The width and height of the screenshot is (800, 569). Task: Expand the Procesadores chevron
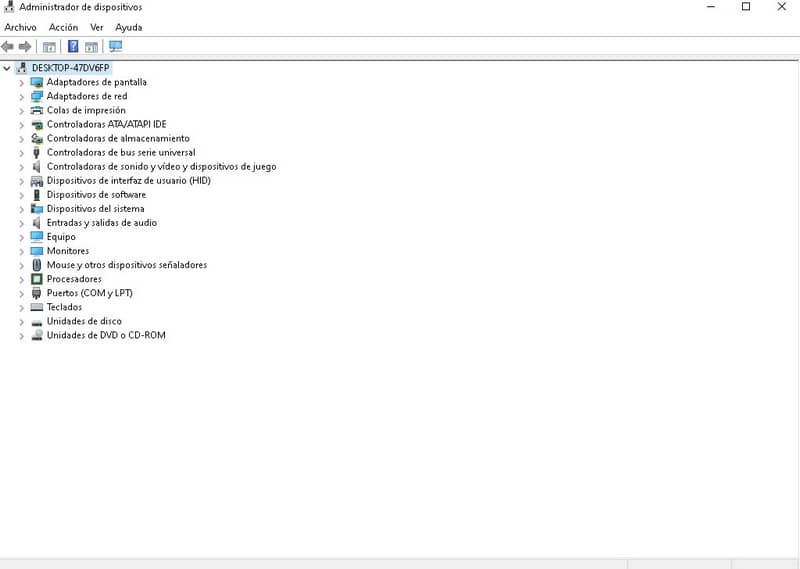21,280
